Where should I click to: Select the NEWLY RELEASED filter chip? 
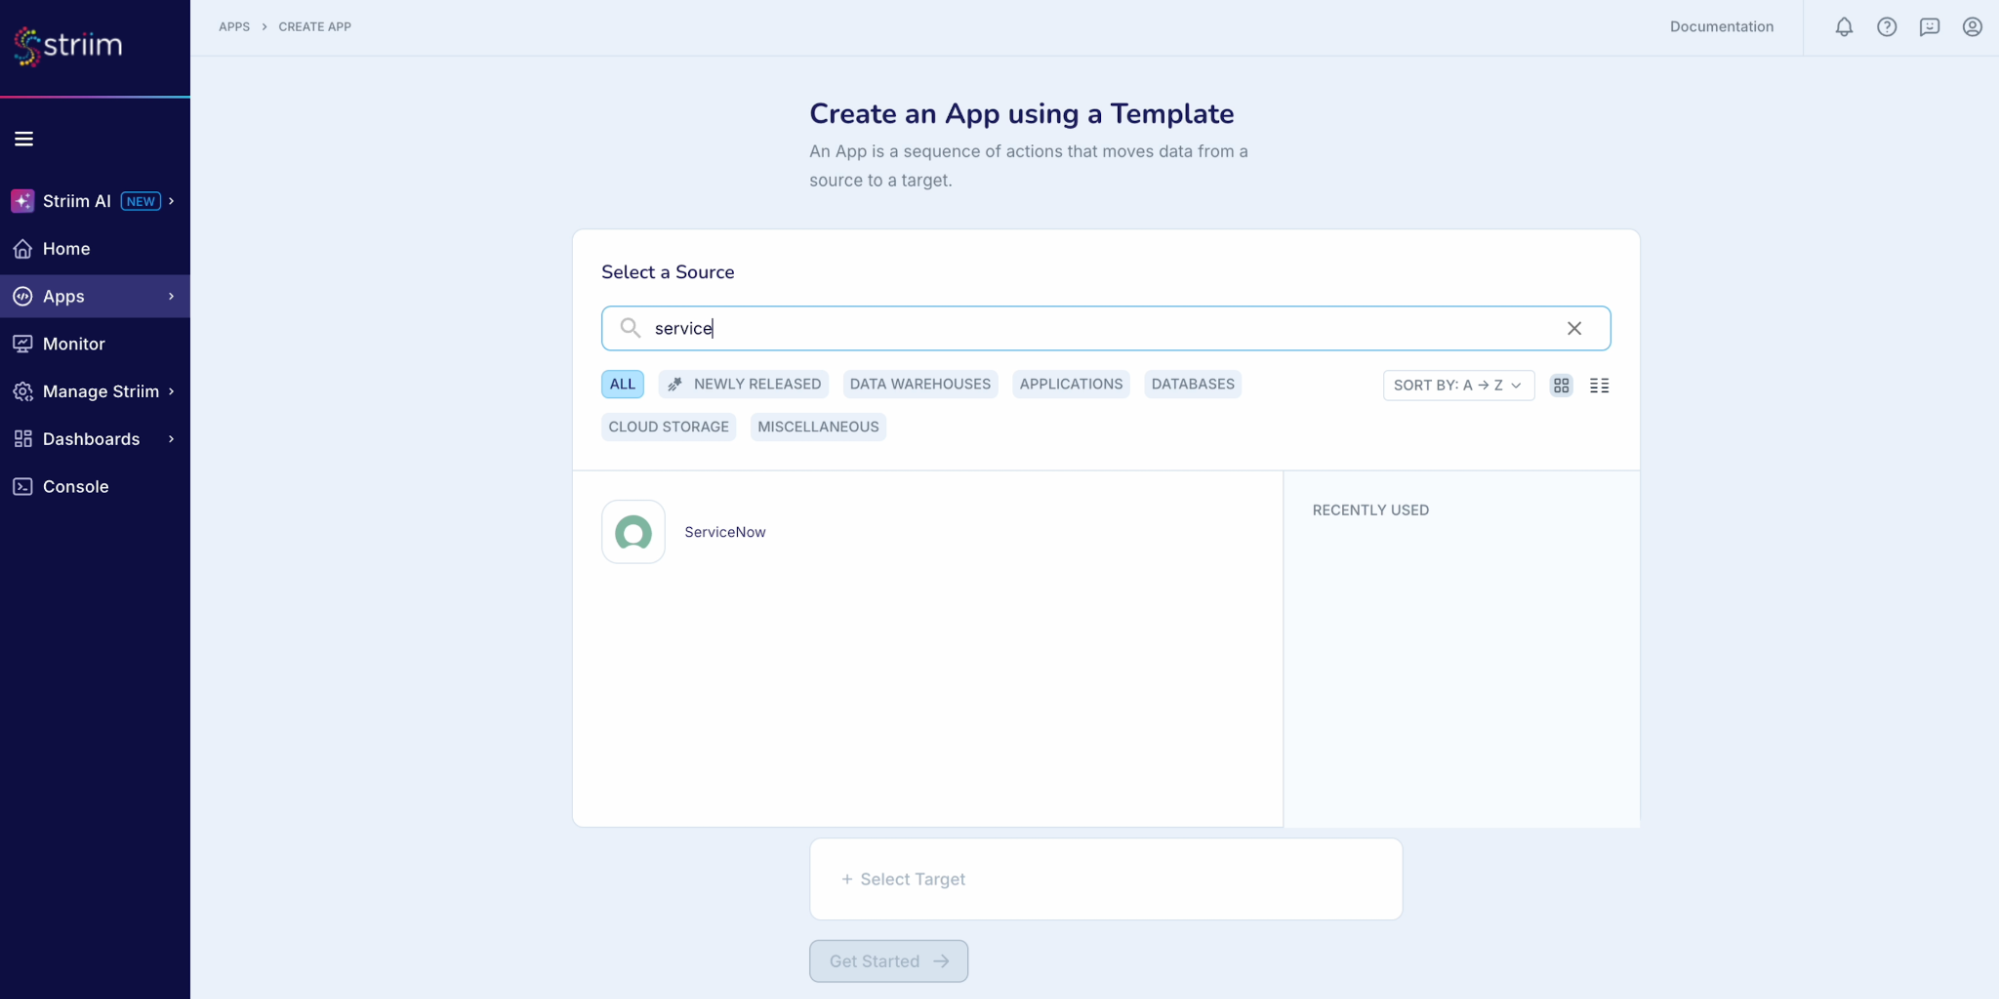(x=743, y=384)
